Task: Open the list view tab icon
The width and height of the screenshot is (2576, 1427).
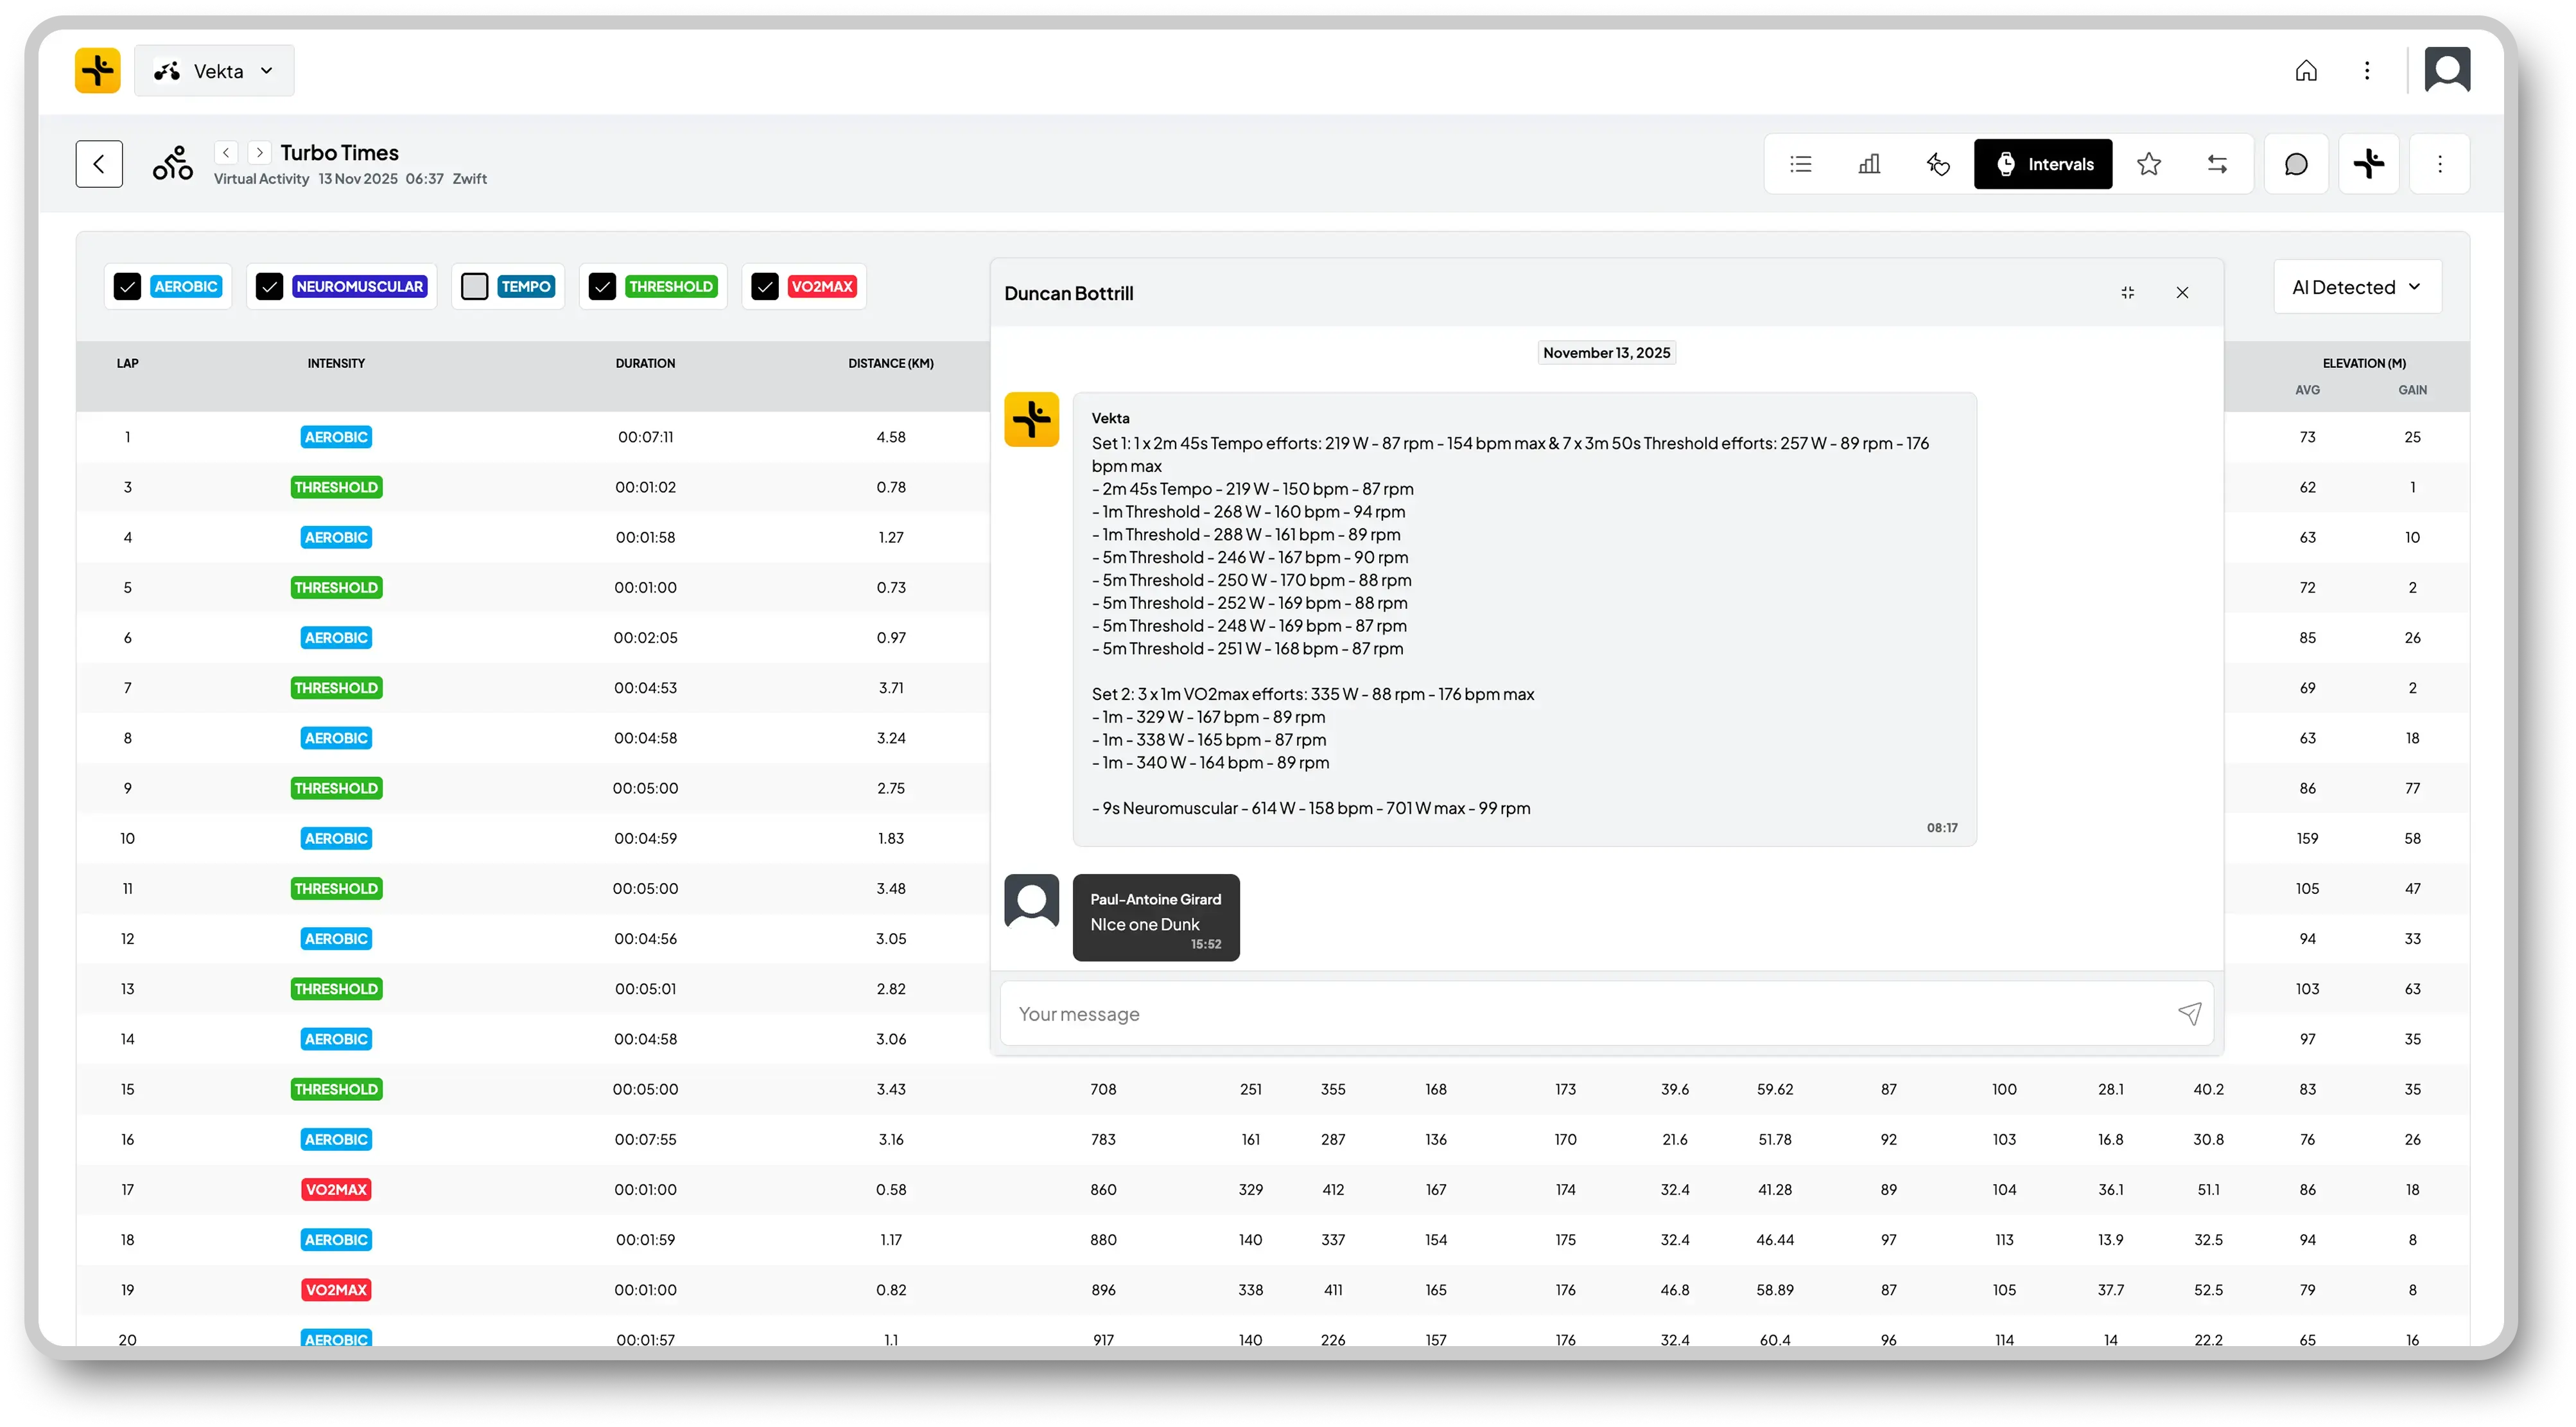Action: [x=1800, y=164]
